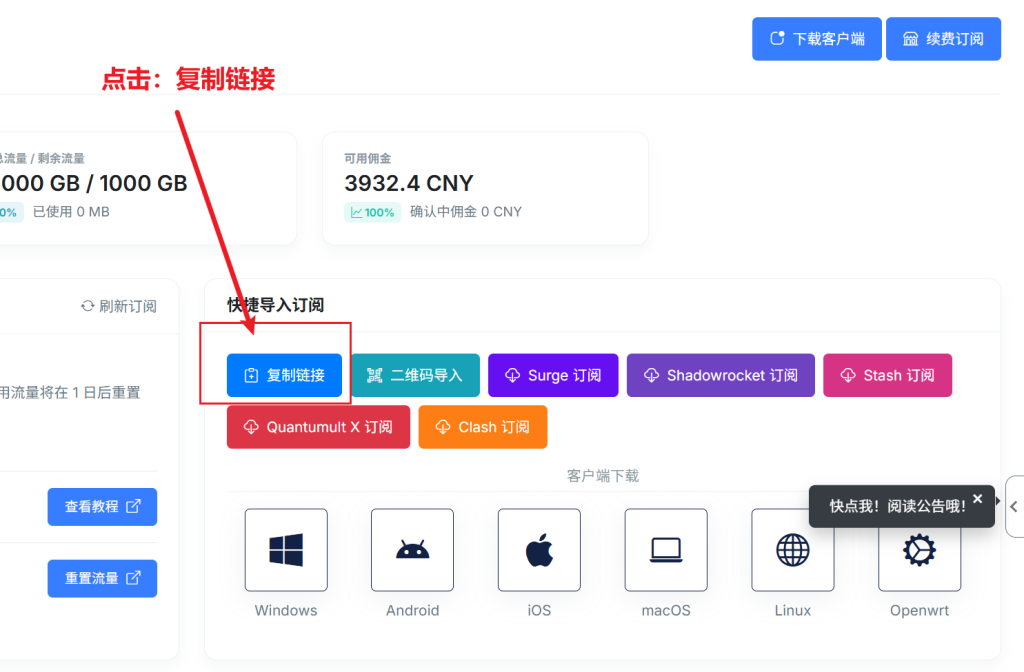Viewport: 1024px width, 672px height.
Task: Click the orange Clash 订阅 button
Action: [x=482, y=427]
